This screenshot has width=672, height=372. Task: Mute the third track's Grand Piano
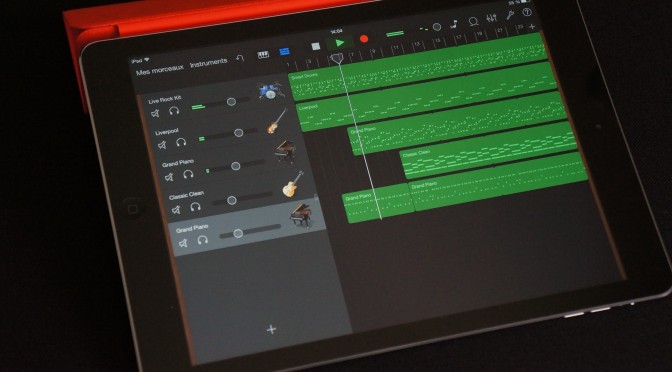169,177
